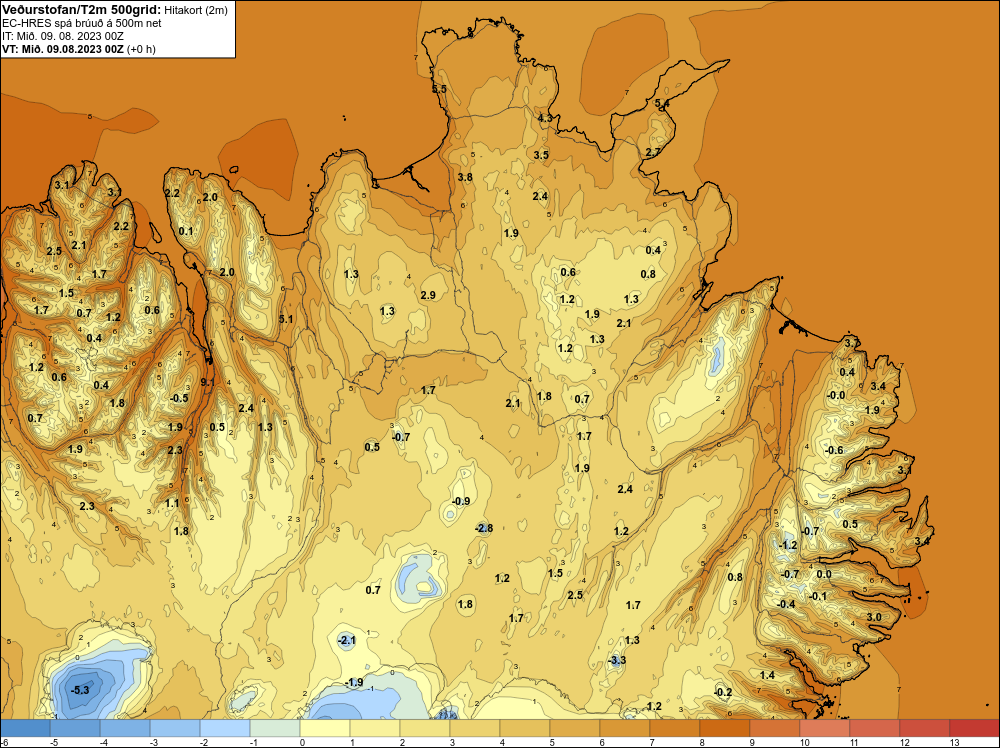The height and width of the screenshot is (748, 1000).
Task: Click the legend swatch between 12 and 13
Action: pos(925,728)
